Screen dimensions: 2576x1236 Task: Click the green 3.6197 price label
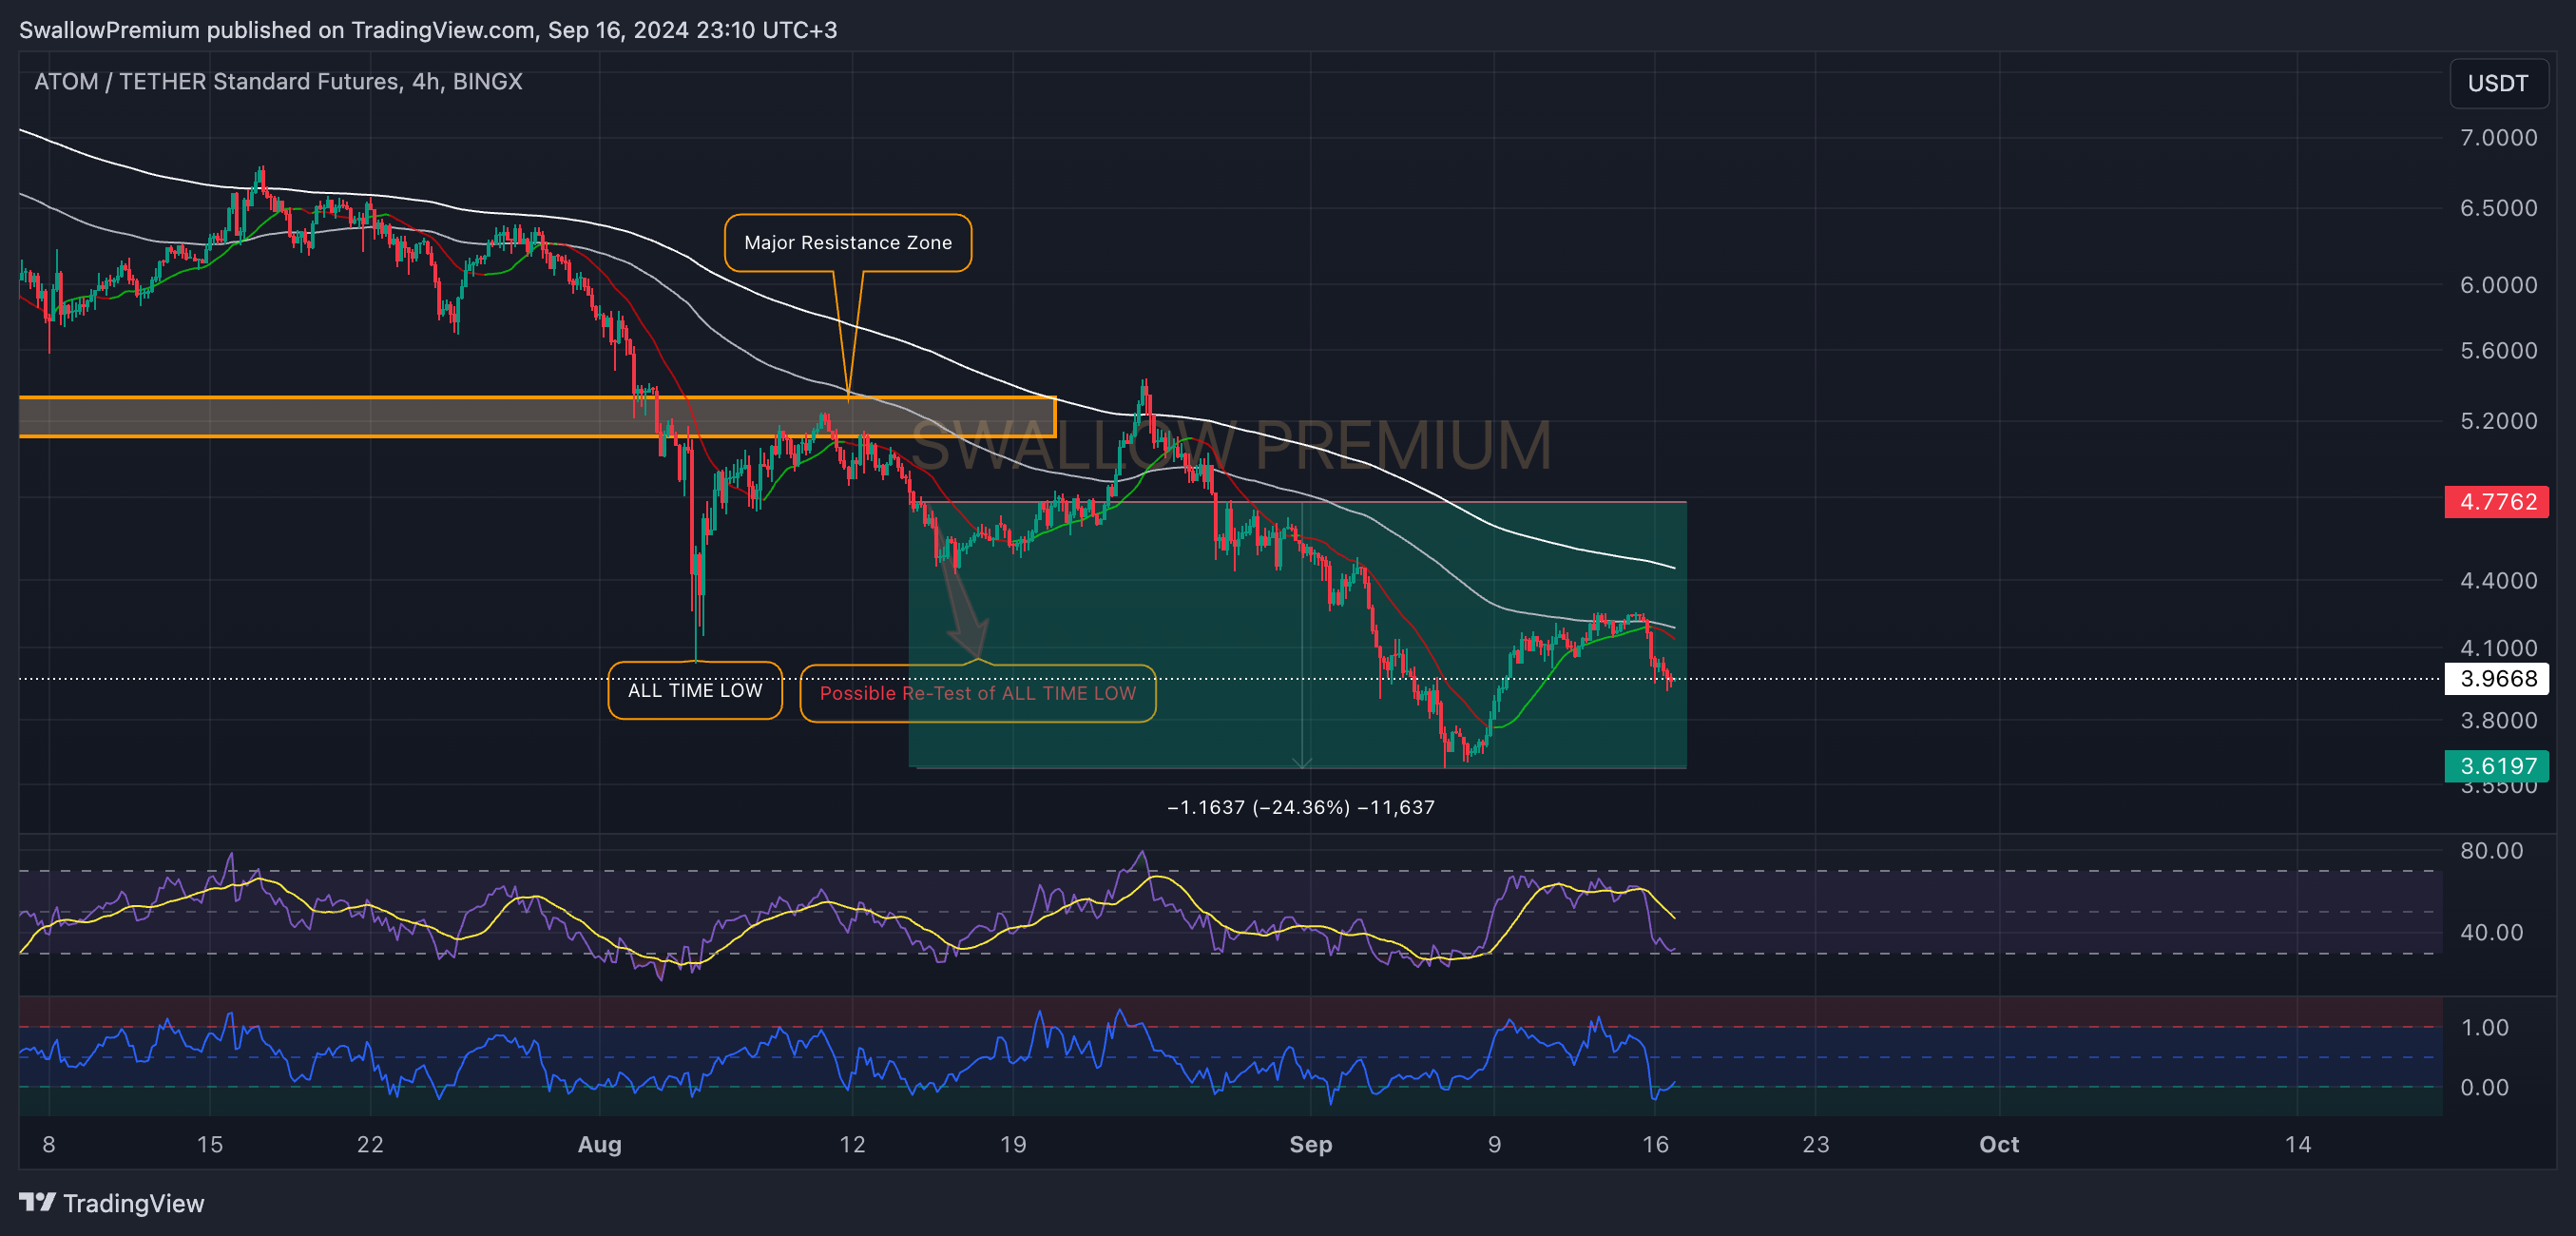[2496, 766]
